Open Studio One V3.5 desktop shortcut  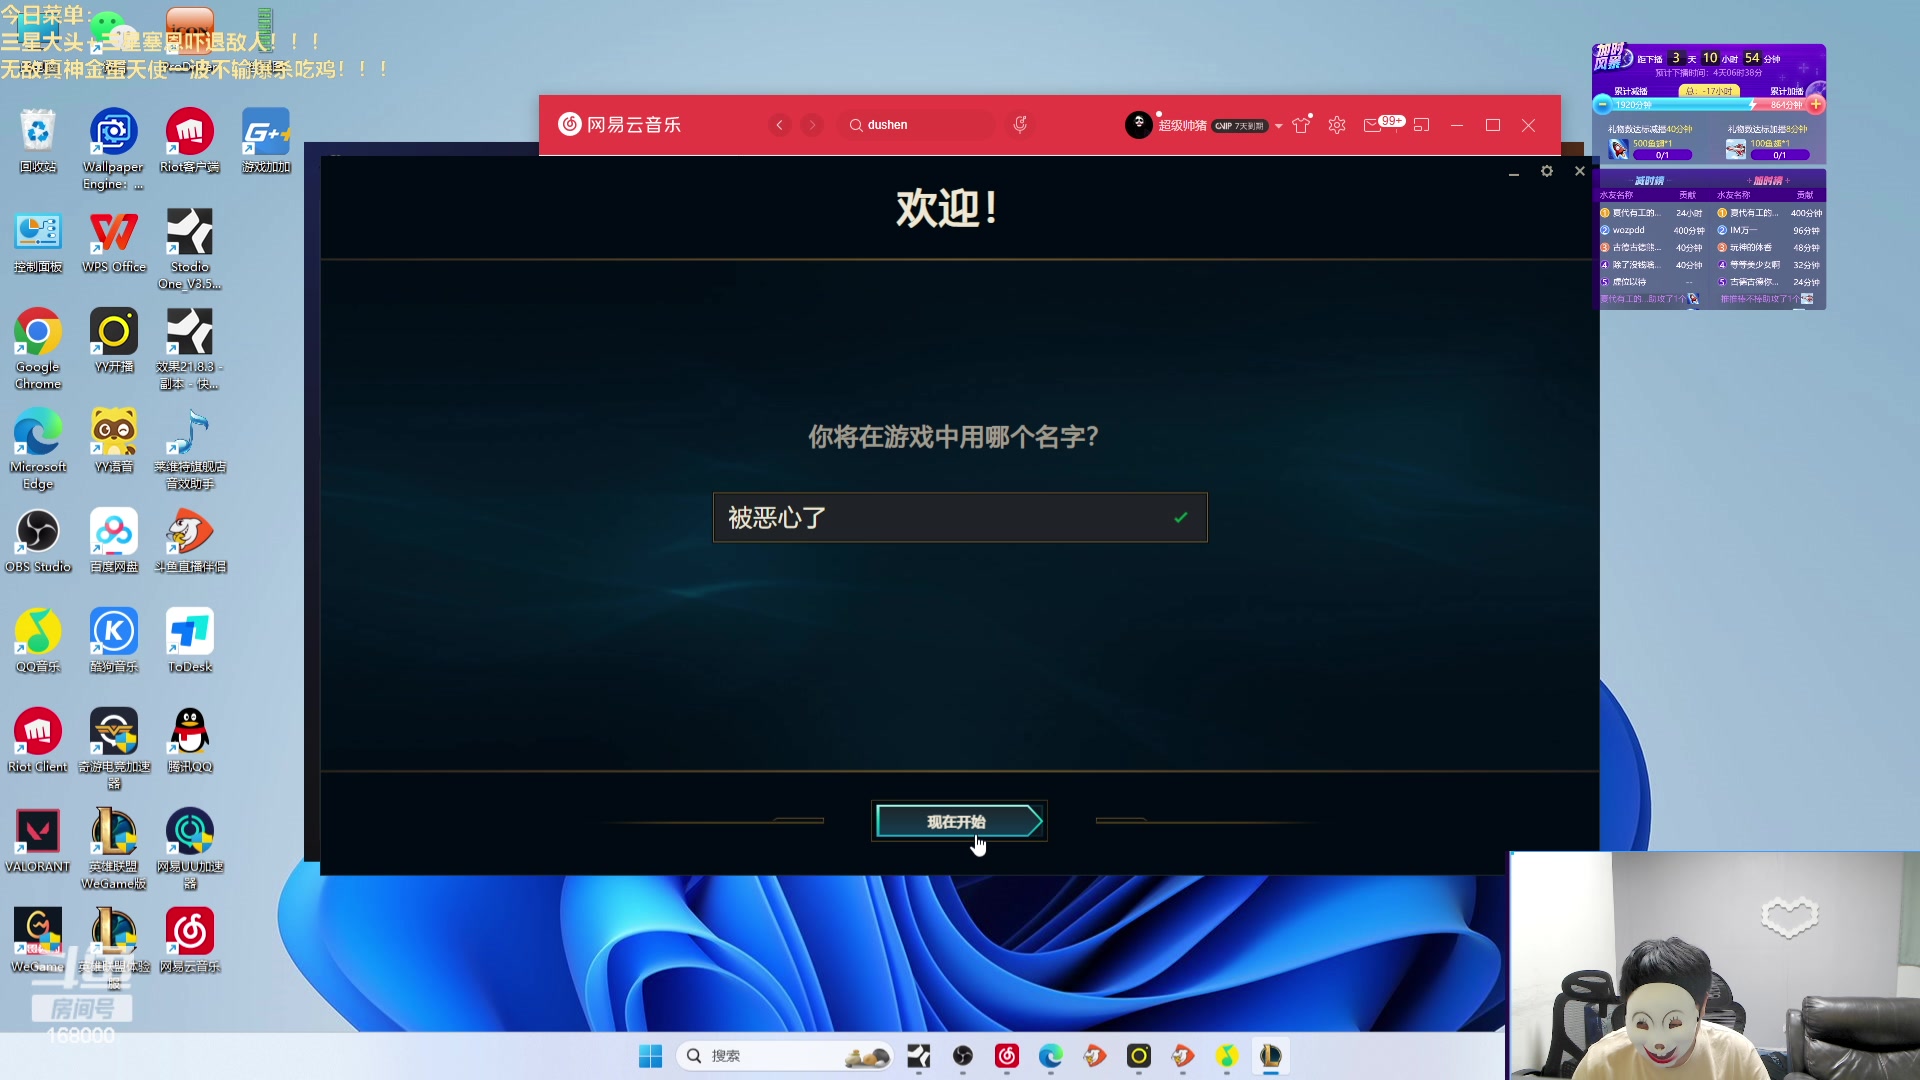(x=189, y=249)
